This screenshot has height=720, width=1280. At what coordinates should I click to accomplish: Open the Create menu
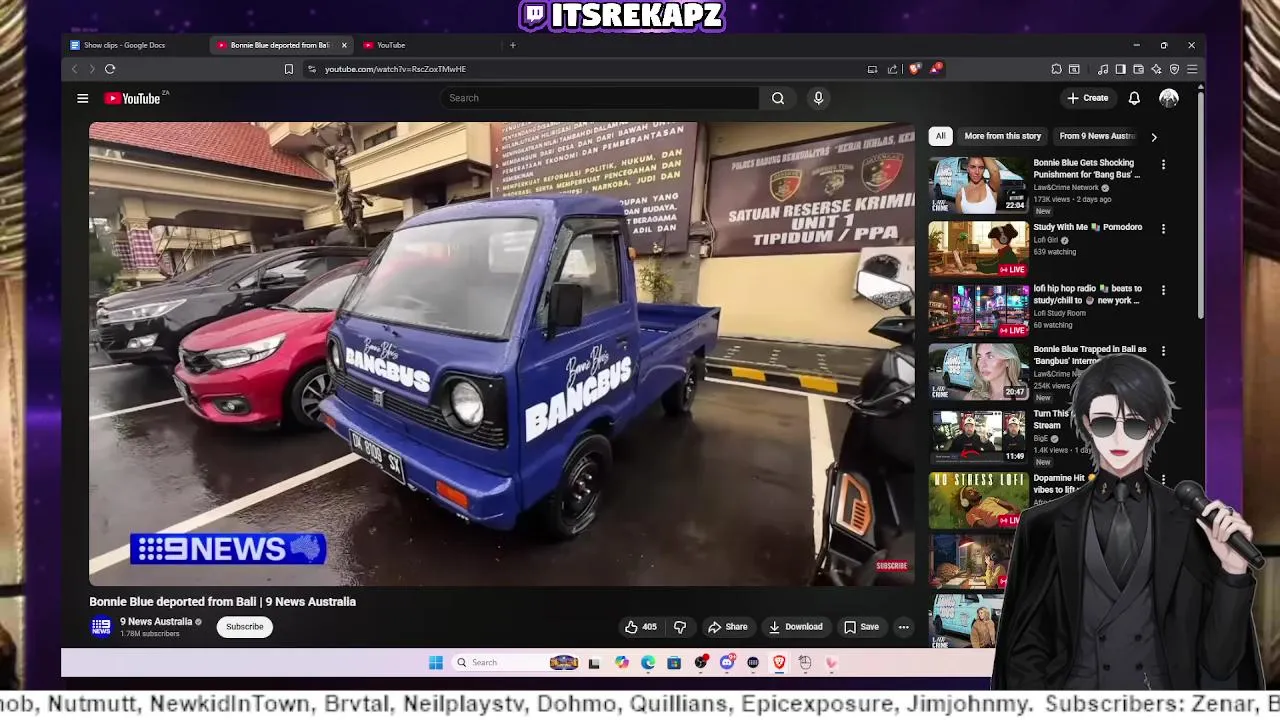tap(1087, 98)
